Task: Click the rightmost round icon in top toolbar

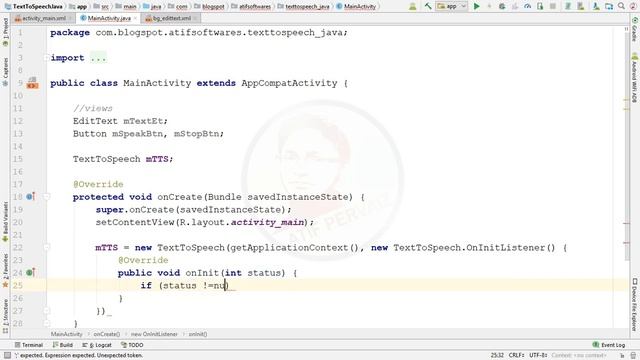Action: (x=633, y=6)
